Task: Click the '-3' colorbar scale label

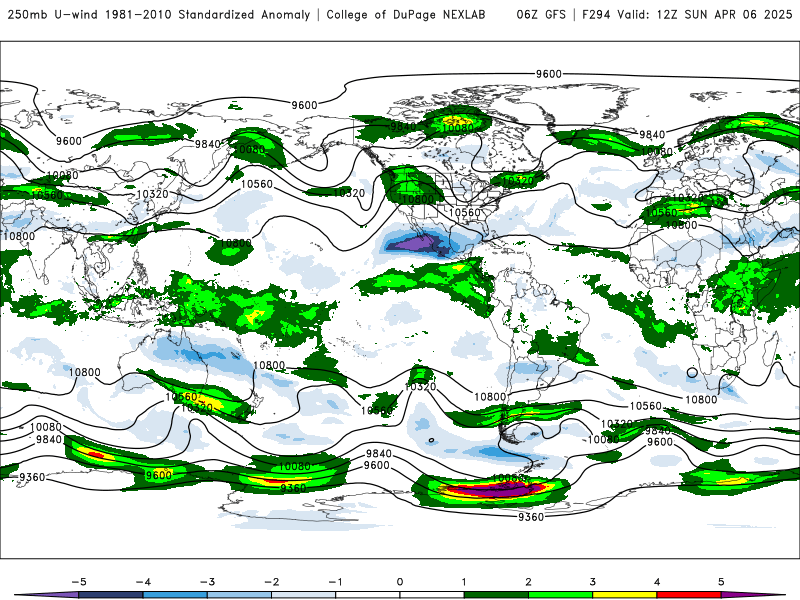Action: [207, 582]
